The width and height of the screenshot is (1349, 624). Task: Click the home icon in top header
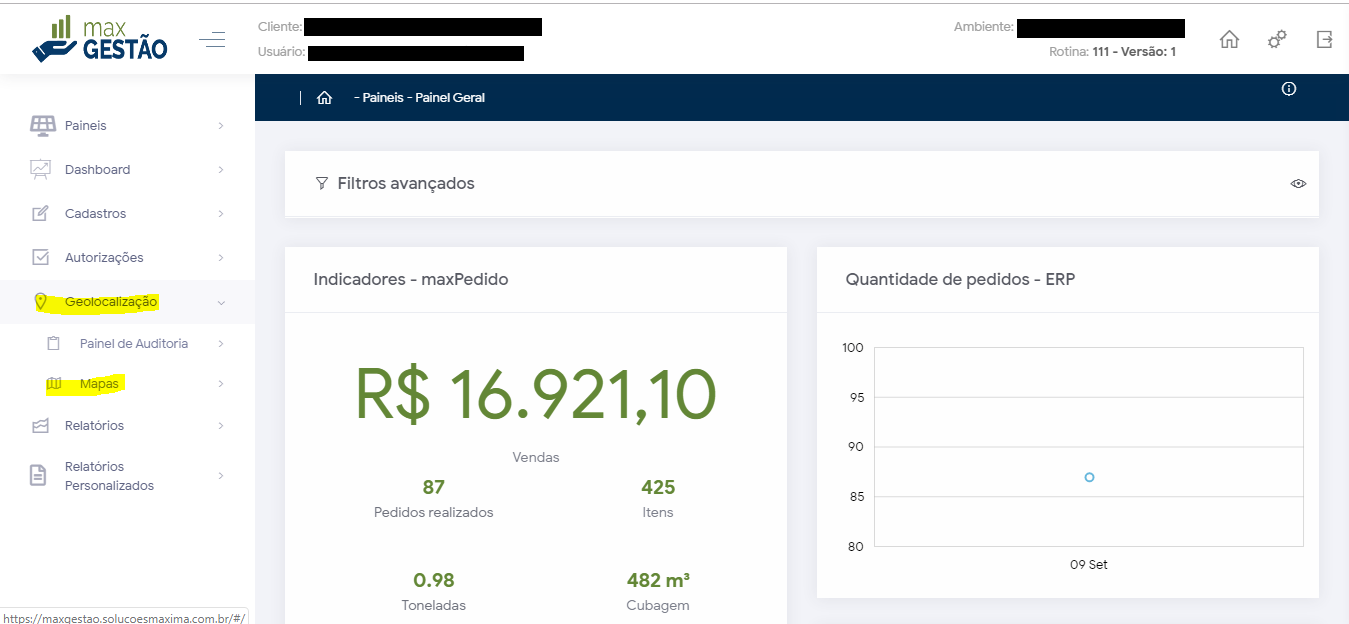1229,40
